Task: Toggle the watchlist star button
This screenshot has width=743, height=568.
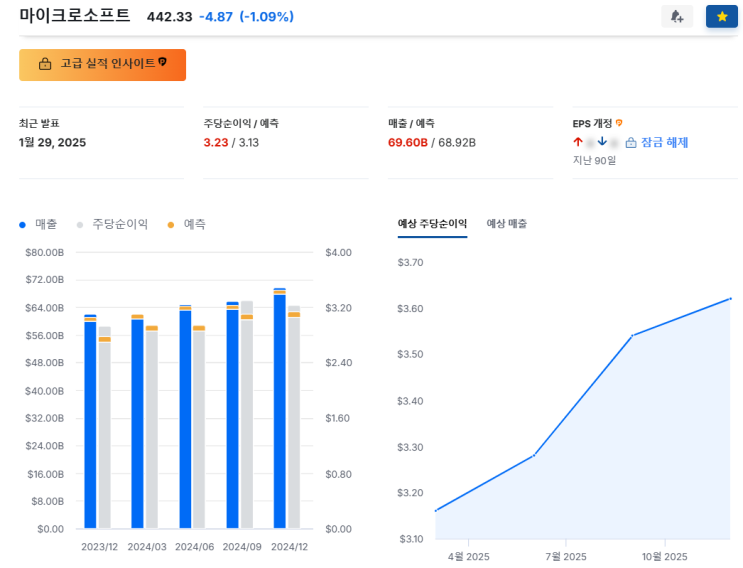Action: tap(722, 17)
